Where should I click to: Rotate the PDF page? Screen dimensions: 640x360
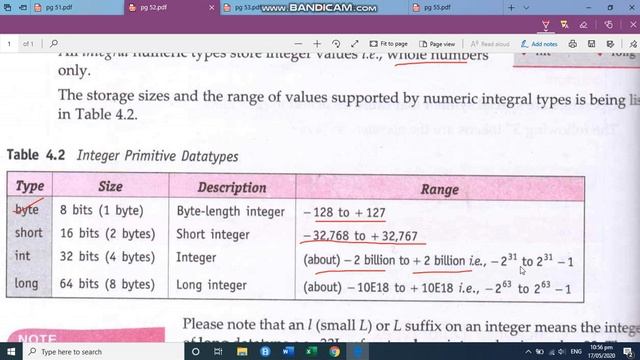(x=336, y=44)
